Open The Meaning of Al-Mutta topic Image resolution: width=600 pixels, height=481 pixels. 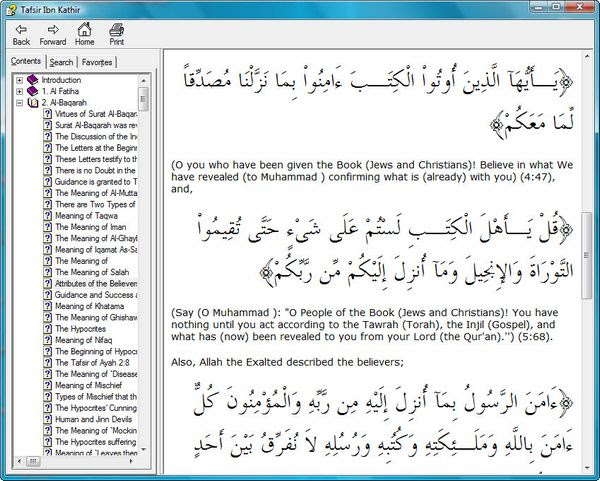point(96,193)
